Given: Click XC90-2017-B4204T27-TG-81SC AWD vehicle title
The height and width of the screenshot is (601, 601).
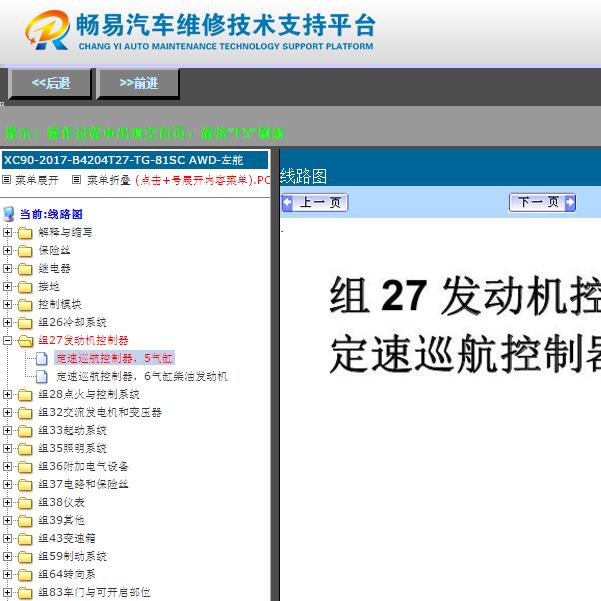Looking at the screenshot, I should 123,160.
